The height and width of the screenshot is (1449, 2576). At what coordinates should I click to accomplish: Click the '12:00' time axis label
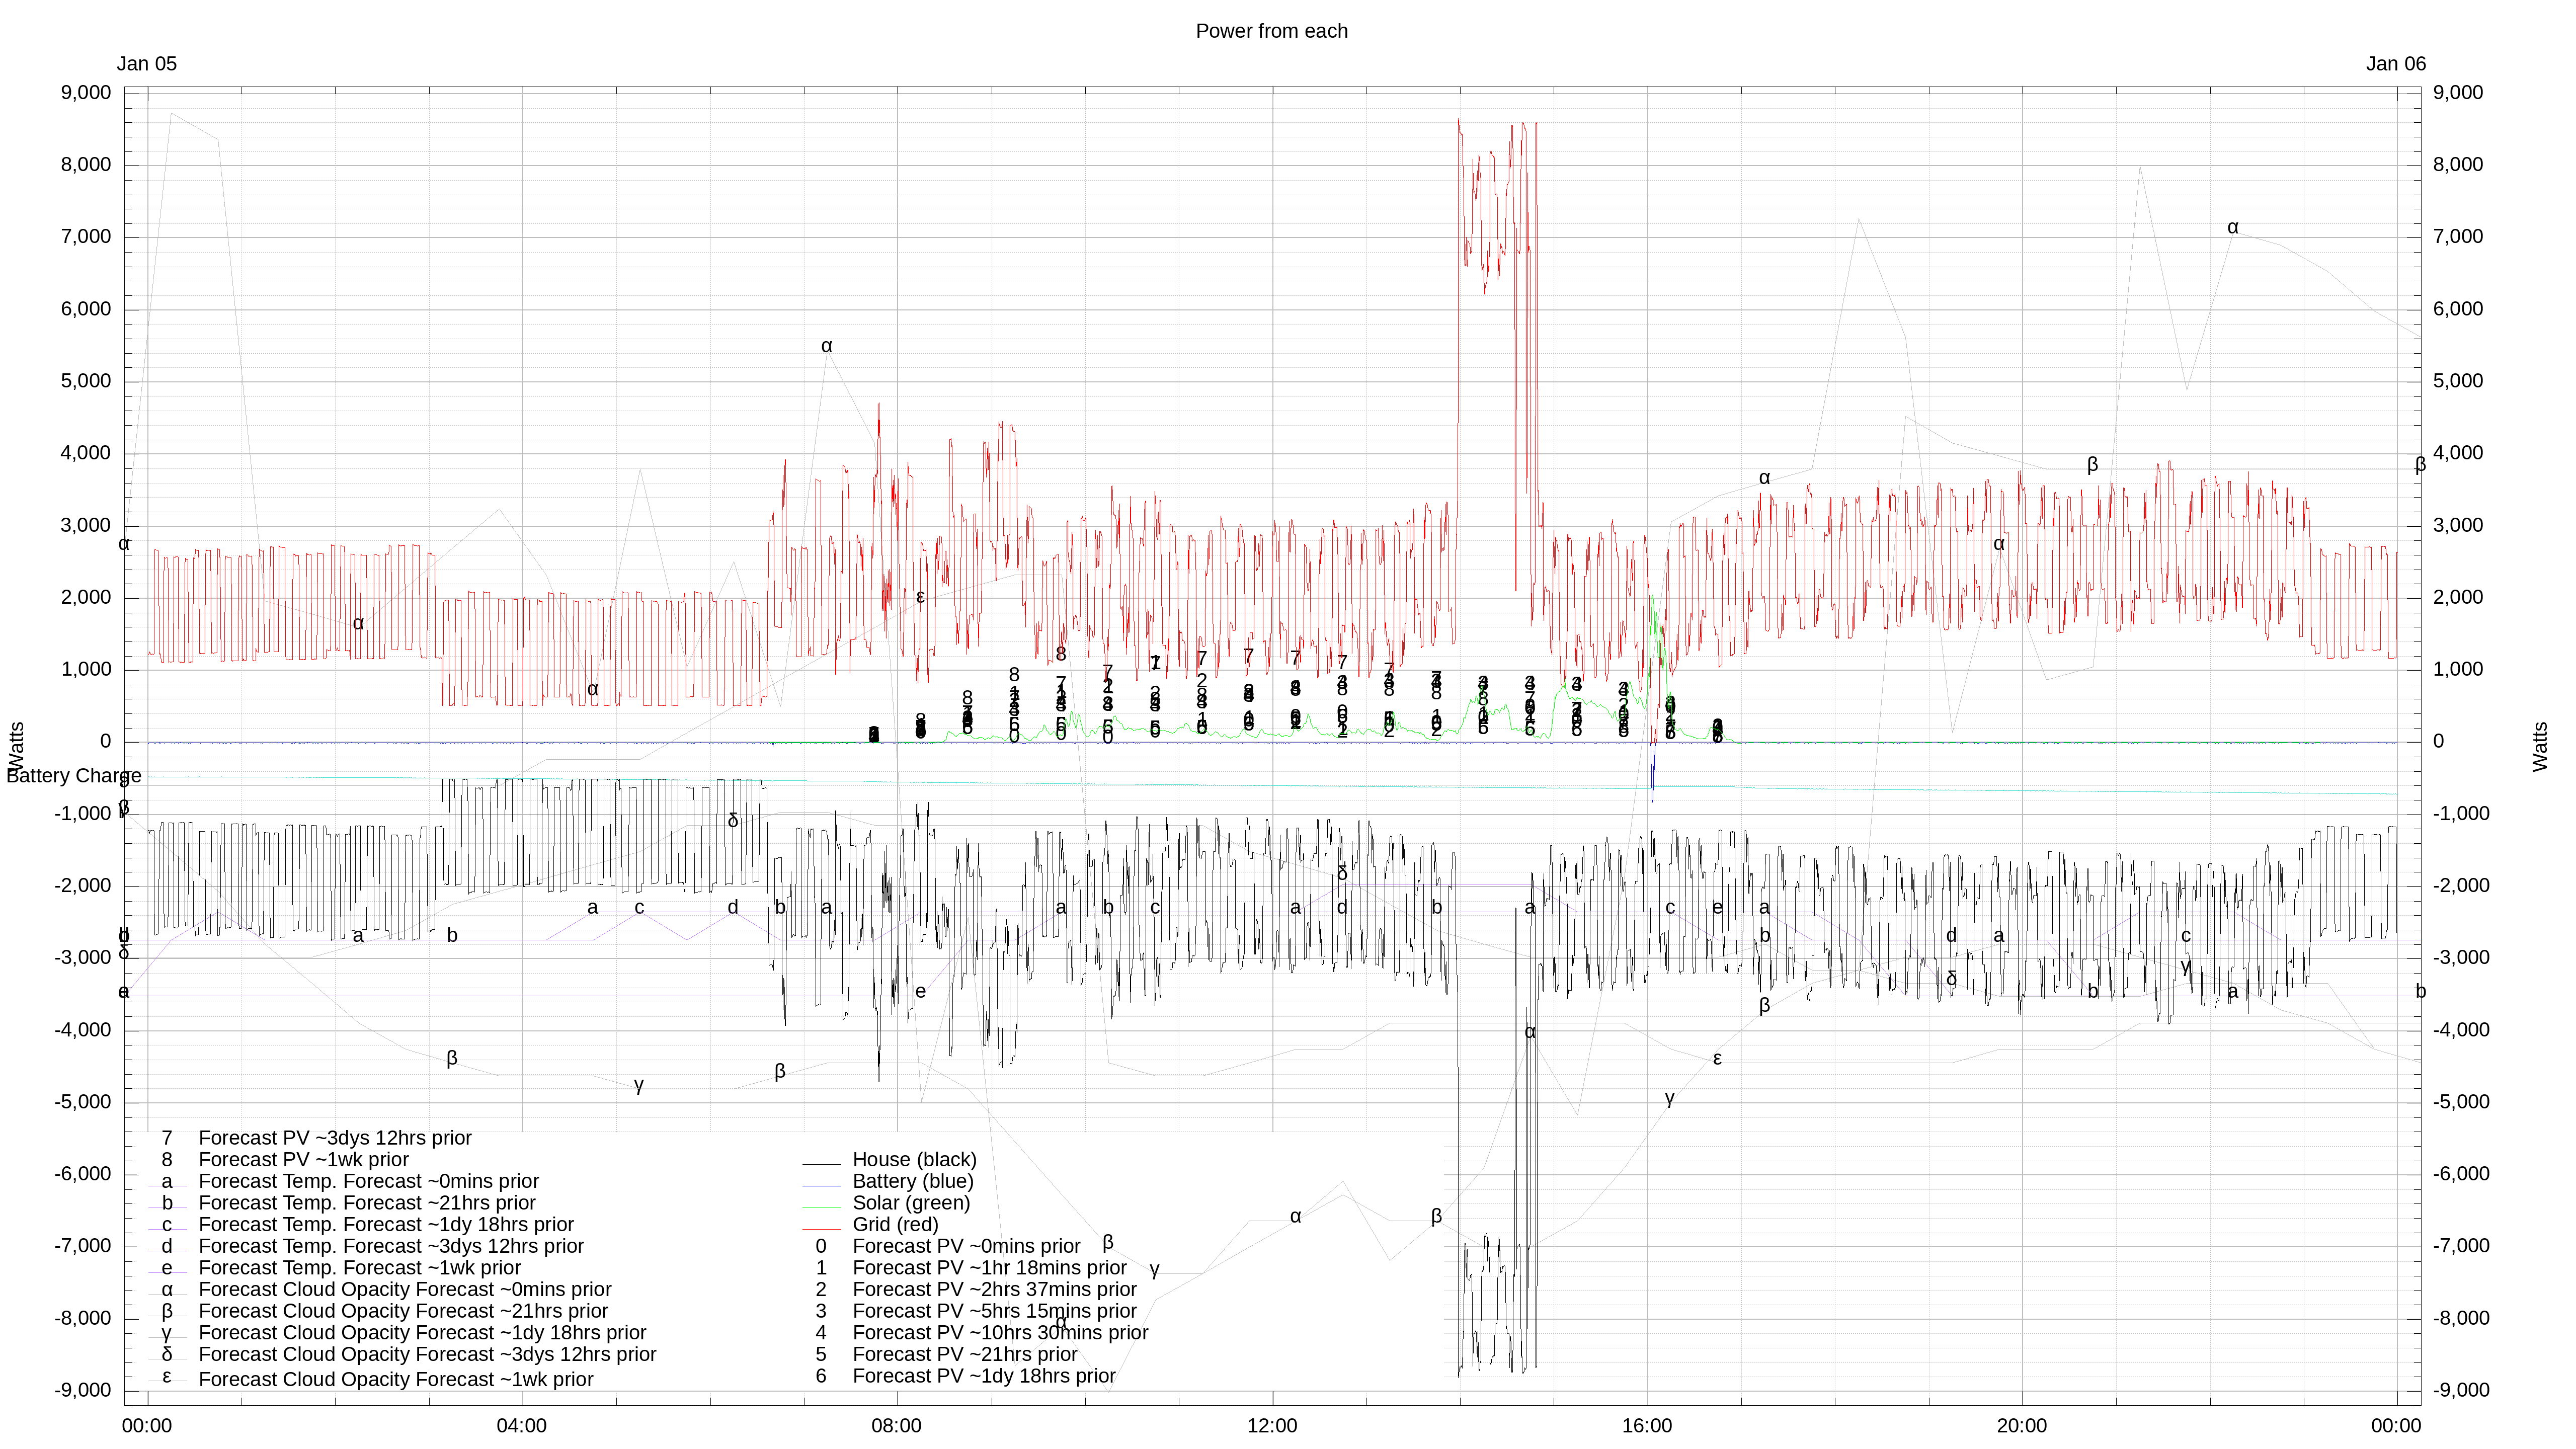point(1272,1426)
